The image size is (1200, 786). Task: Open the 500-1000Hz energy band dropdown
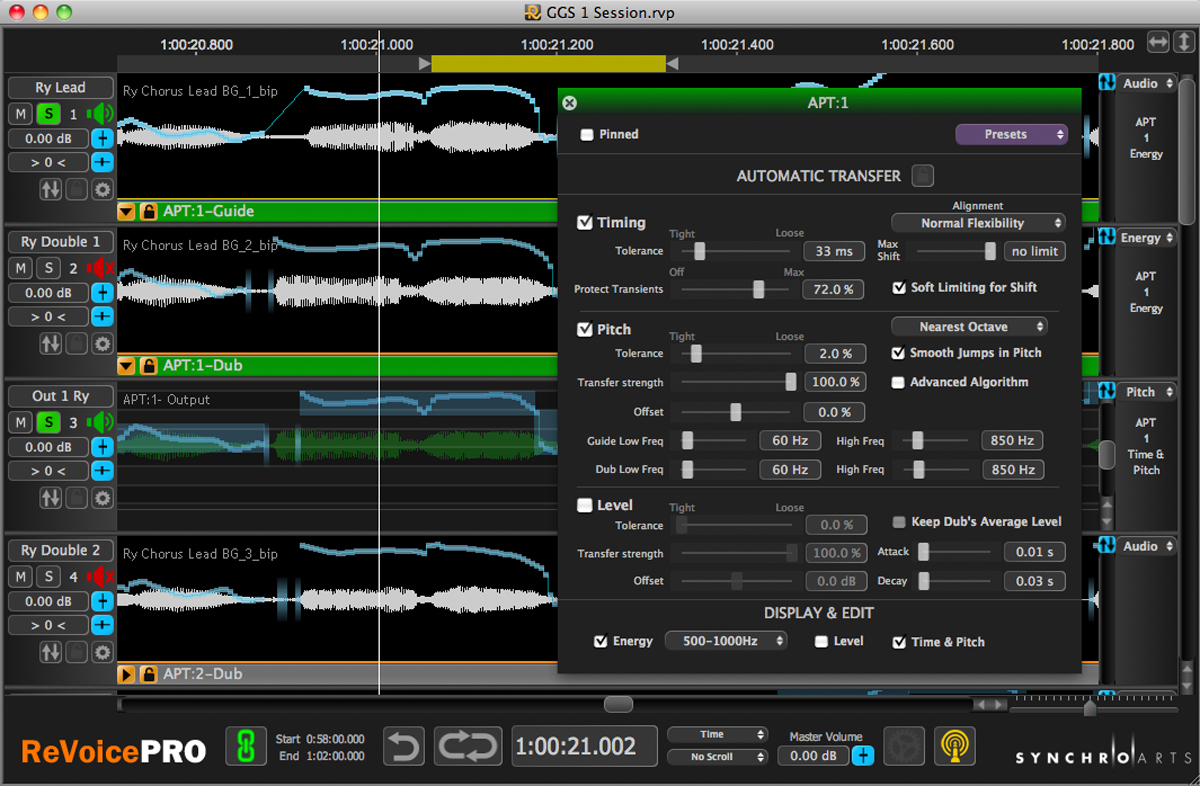tap(726, 641)
